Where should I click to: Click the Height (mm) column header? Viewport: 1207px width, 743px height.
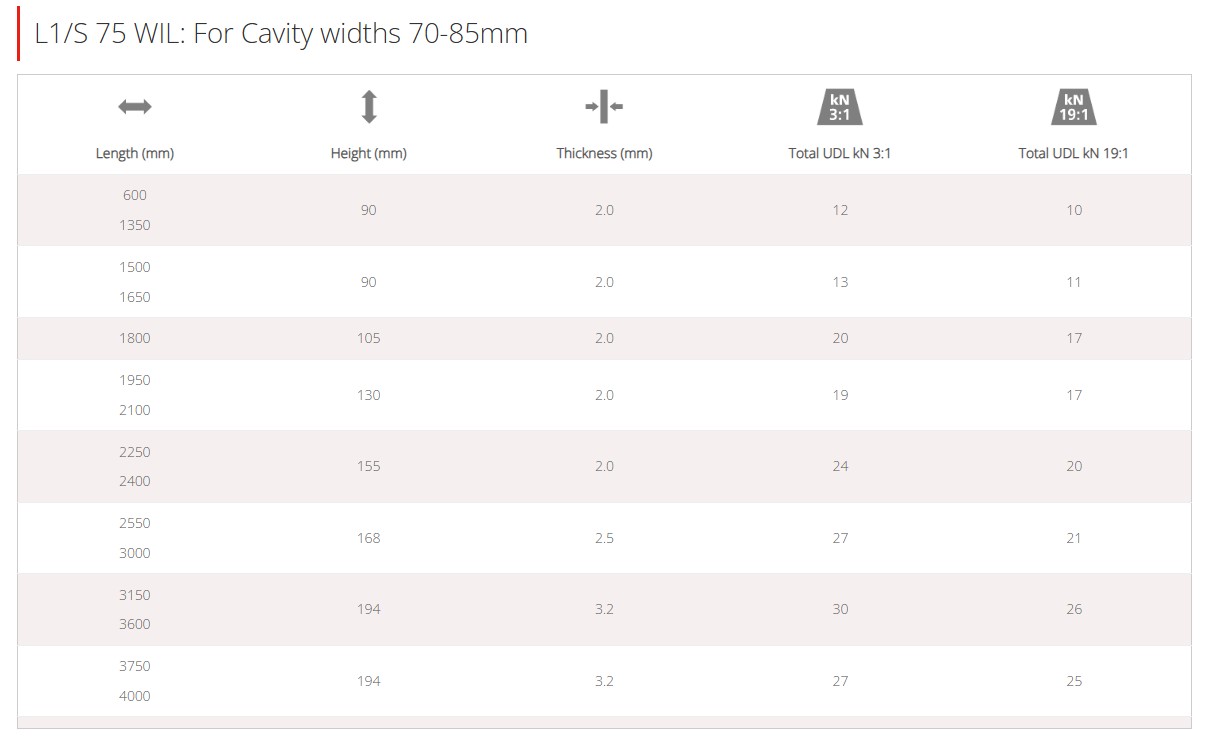369,154
